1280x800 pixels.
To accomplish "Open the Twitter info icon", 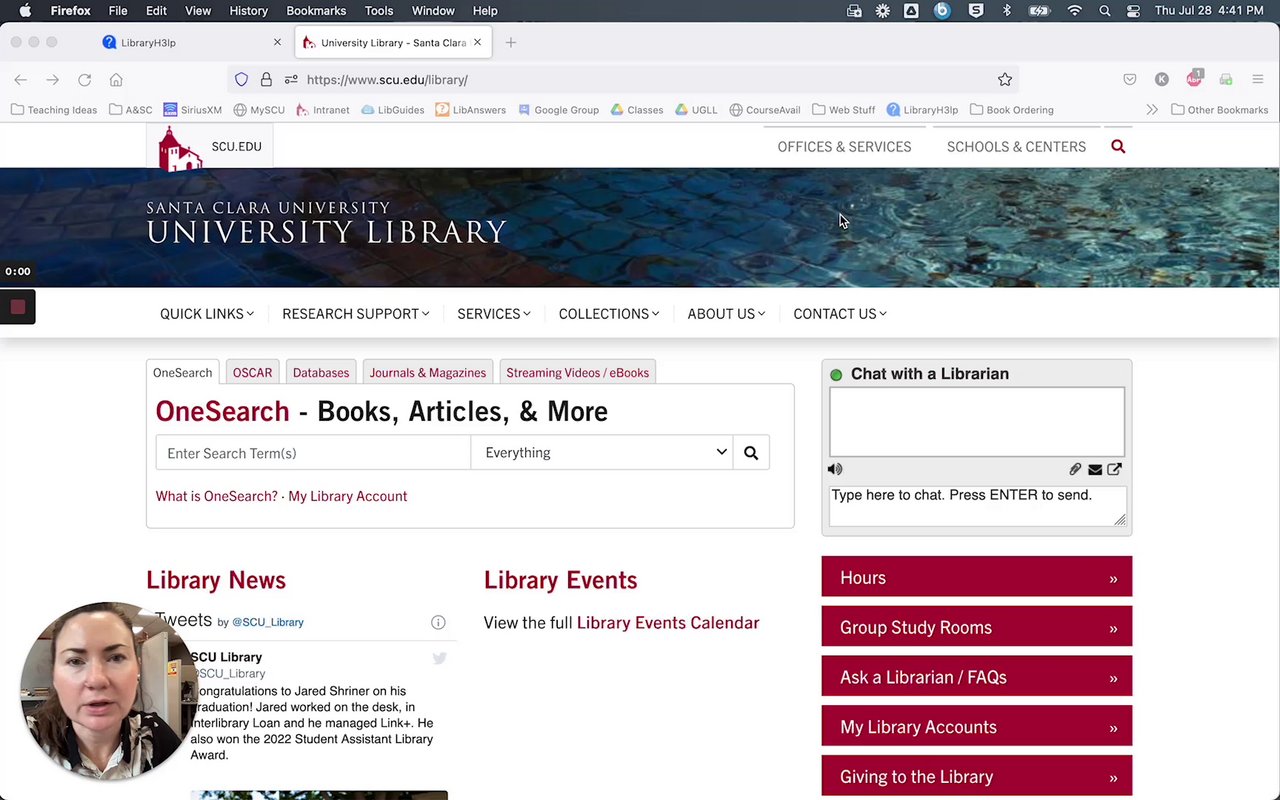I will 438,622.
